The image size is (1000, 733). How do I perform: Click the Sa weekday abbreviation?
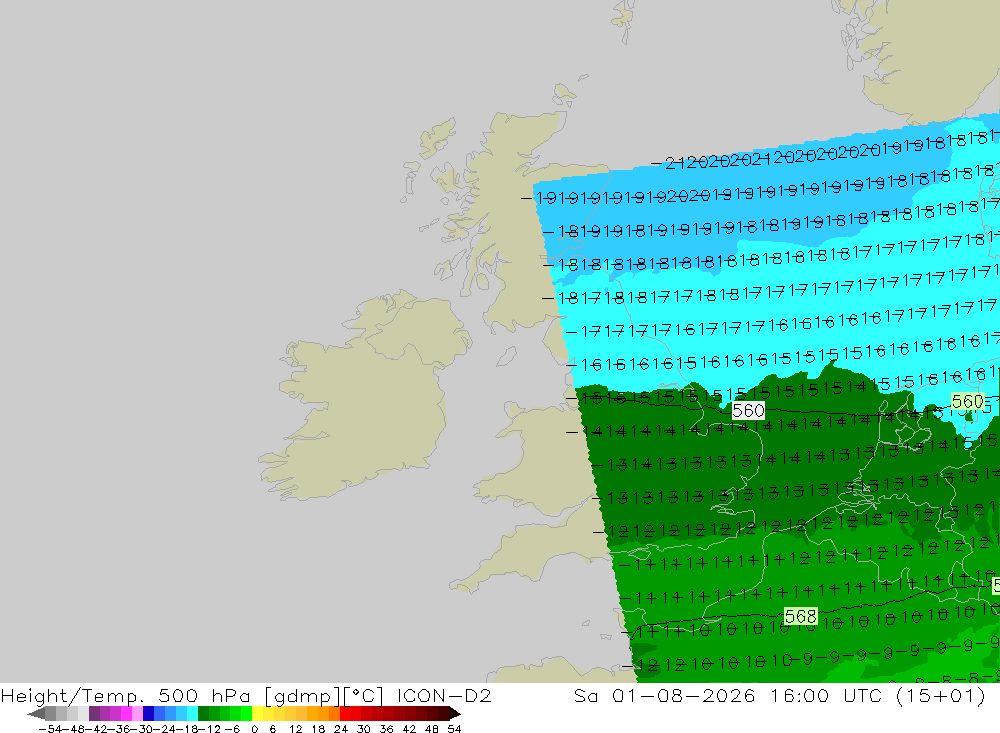pos(585,695)
